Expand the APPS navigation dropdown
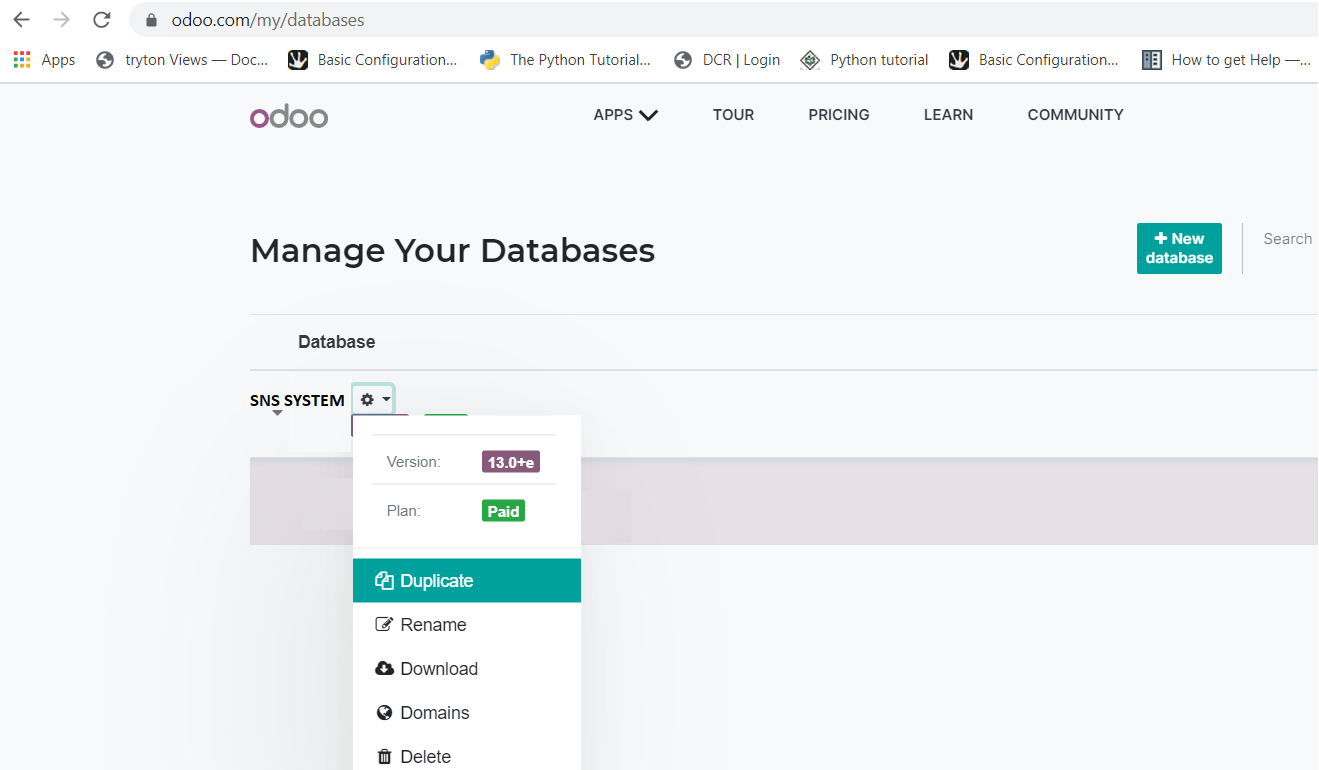This screenshot has height=770, width=1319. (625, 115)
